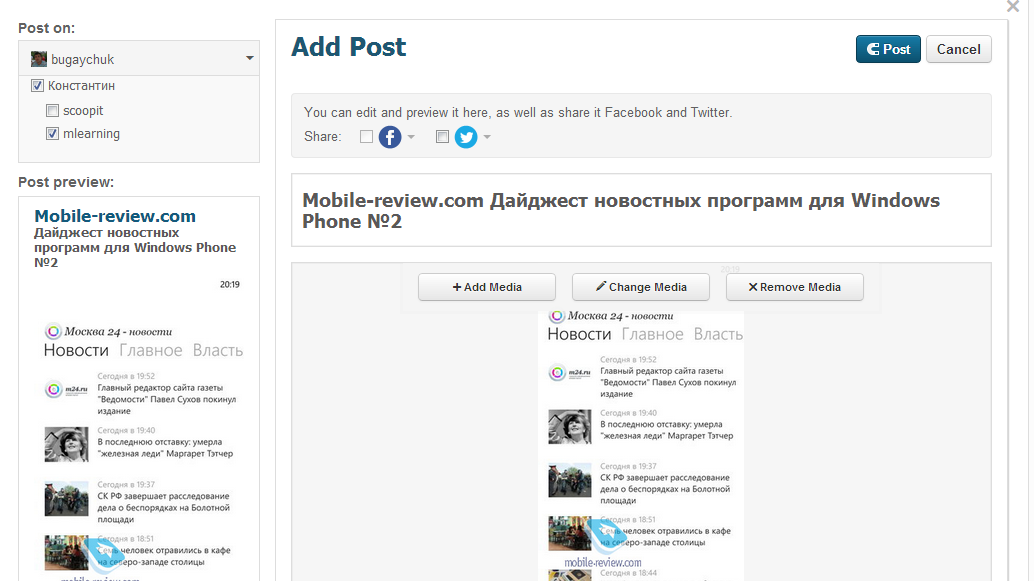Click the "Share:" label

pos(322,137)
